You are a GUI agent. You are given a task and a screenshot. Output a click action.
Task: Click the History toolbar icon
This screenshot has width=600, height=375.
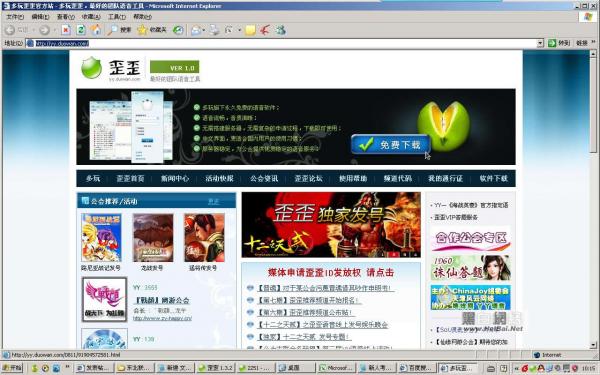pyautogui.click(x=178, y=30)
